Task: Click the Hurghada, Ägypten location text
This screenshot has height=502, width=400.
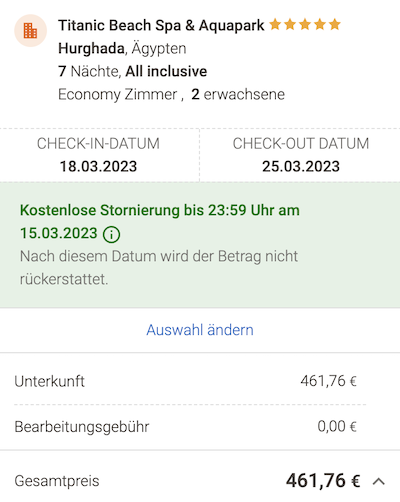Action: pos(122,48)
